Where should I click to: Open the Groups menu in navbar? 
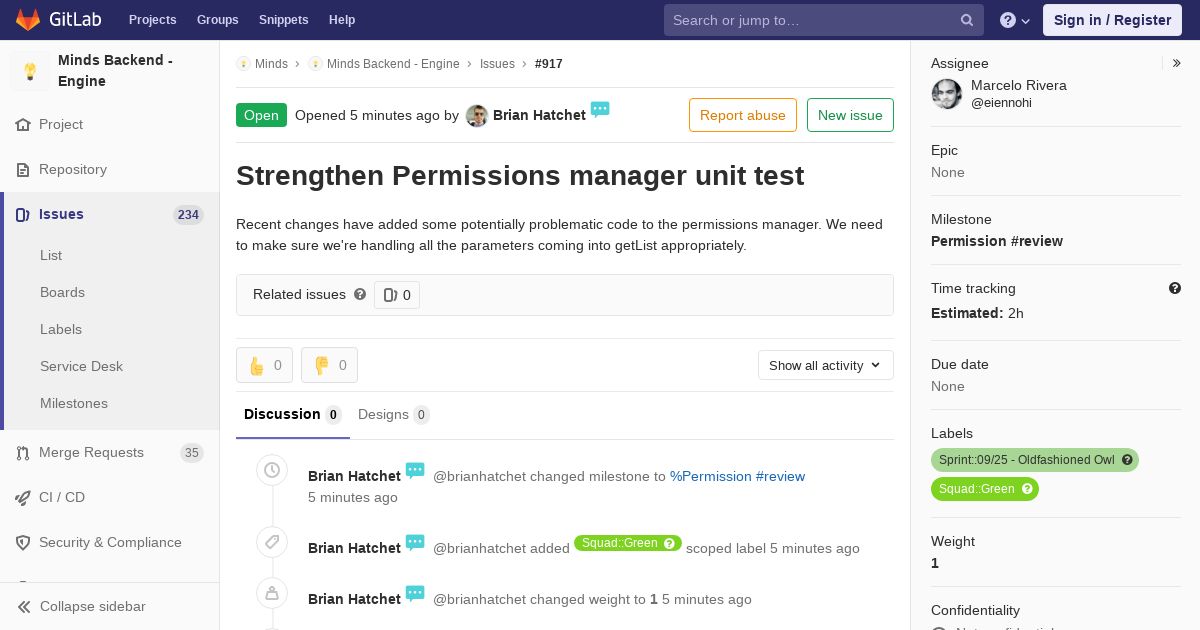coord(218,20)
